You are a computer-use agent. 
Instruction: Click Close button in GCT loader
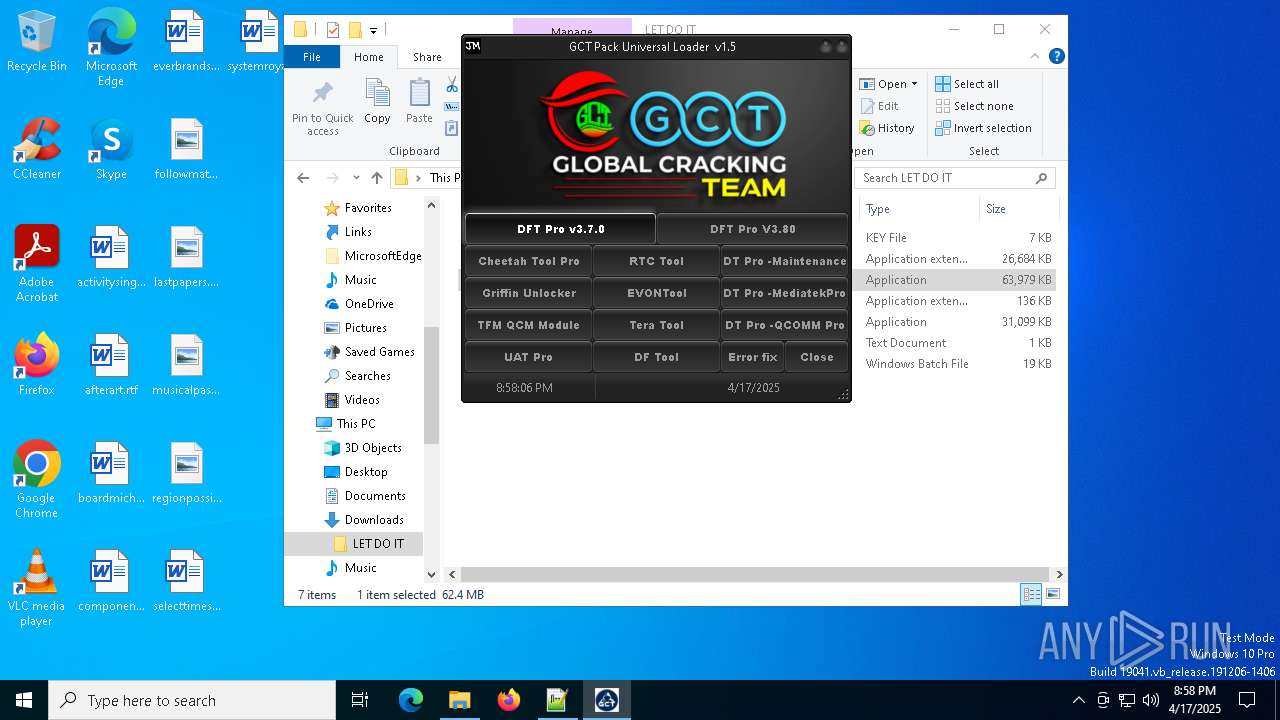816,357
